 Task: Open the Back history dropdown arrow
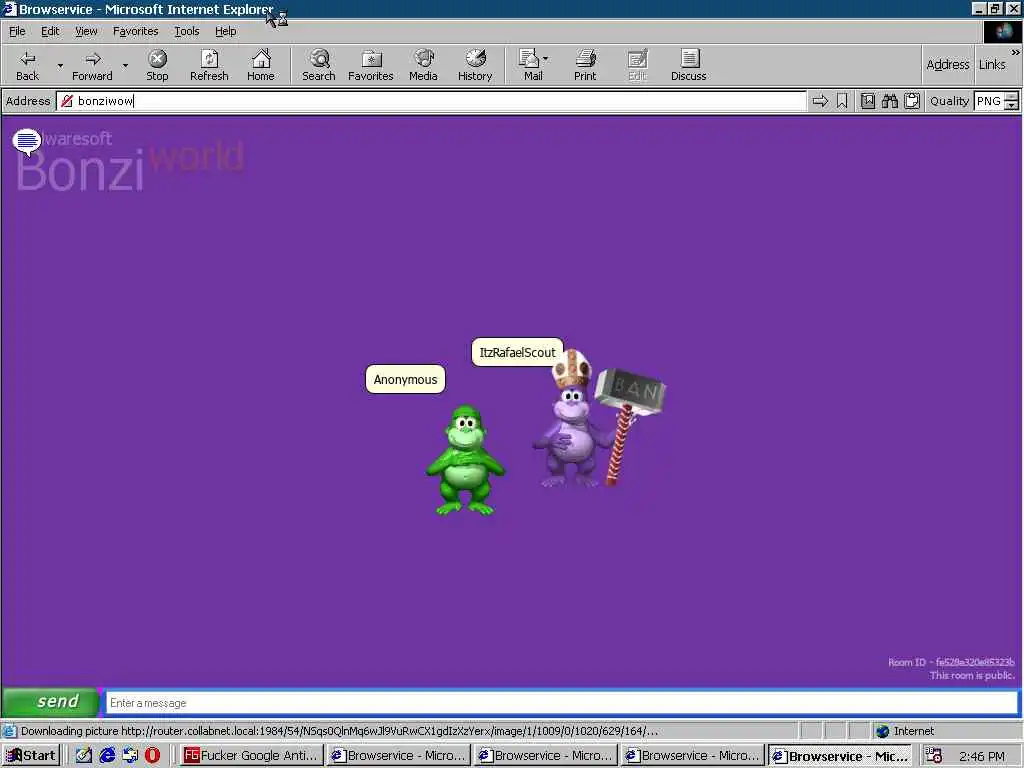click(x=60, y=65)
